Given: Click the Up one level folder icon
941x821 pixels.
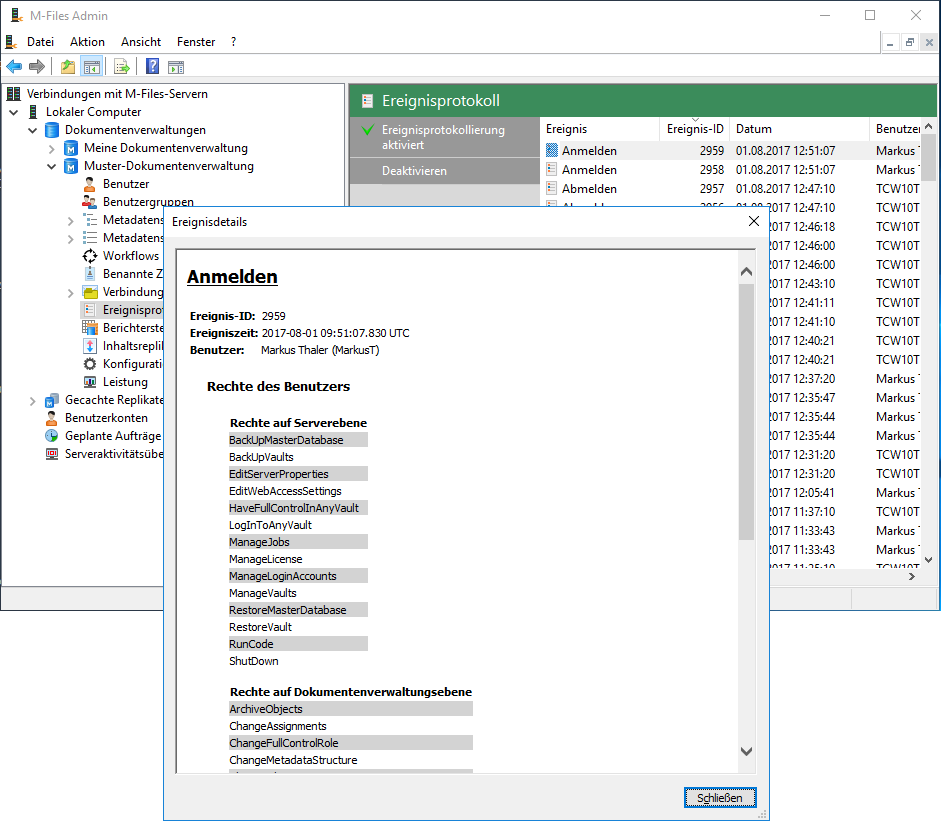Looking at the screenshot, I should pos(68,67).
